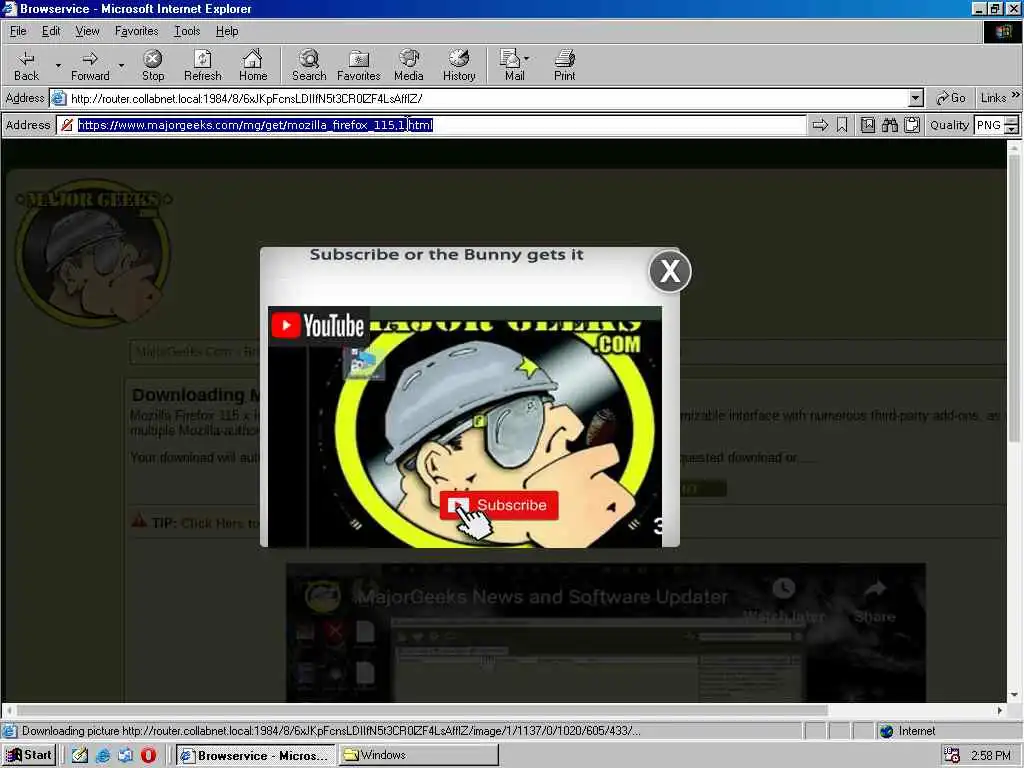Open the Start menu

point(29,755)
